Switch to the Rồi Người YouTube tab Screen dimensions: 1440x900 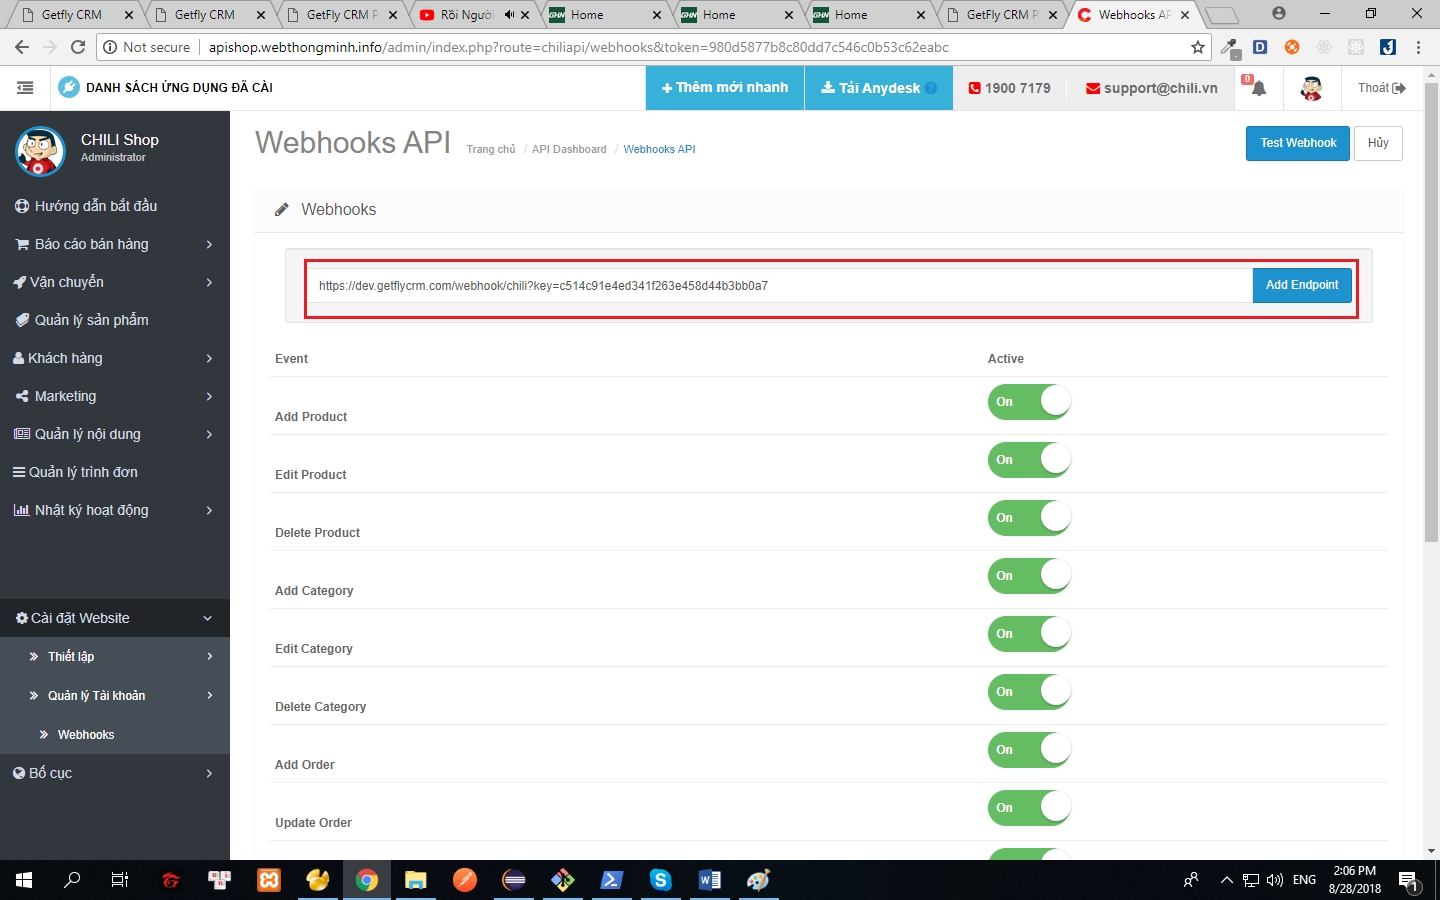coord(466,15)
